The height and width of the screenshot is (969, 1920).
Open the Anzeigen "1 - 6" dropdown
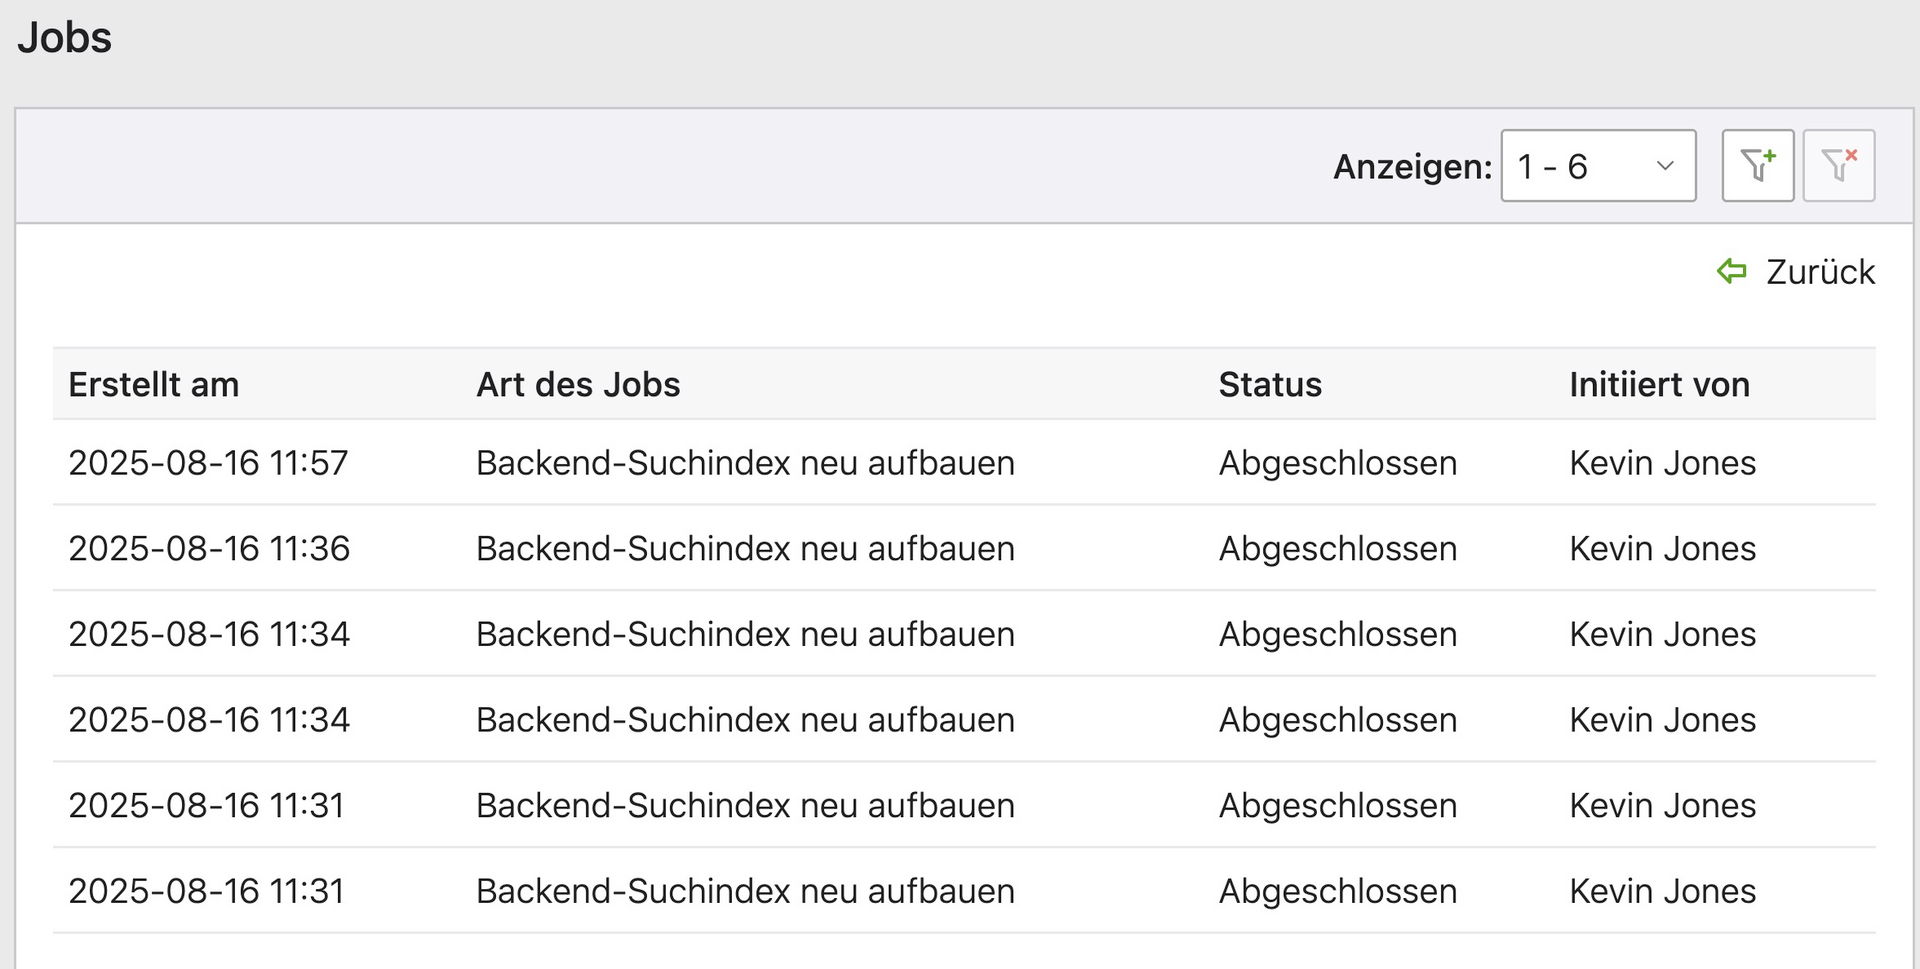[x=1597, y=166]
